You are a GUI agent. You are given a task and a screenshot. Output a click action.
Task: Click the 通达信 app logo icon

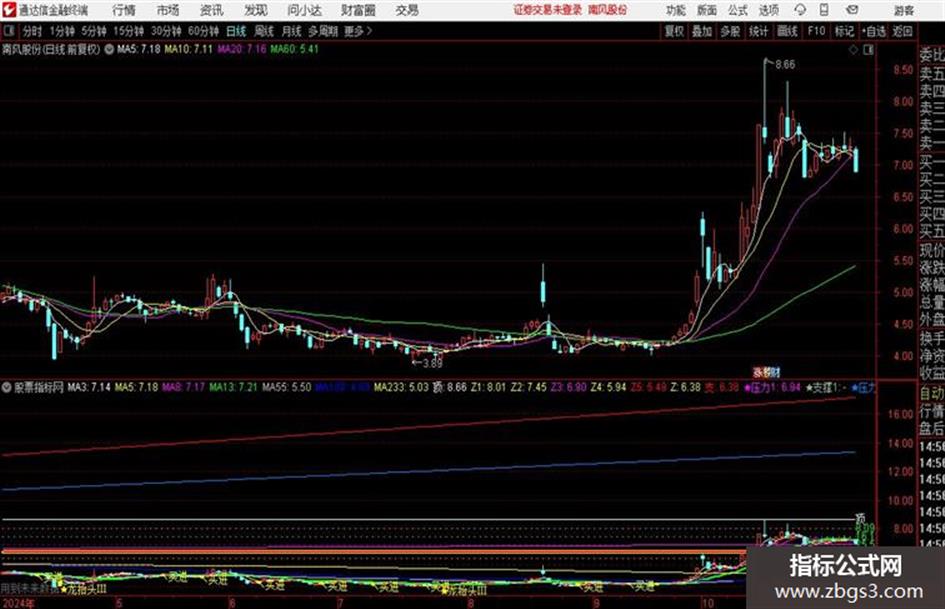(x=8, y=10)
